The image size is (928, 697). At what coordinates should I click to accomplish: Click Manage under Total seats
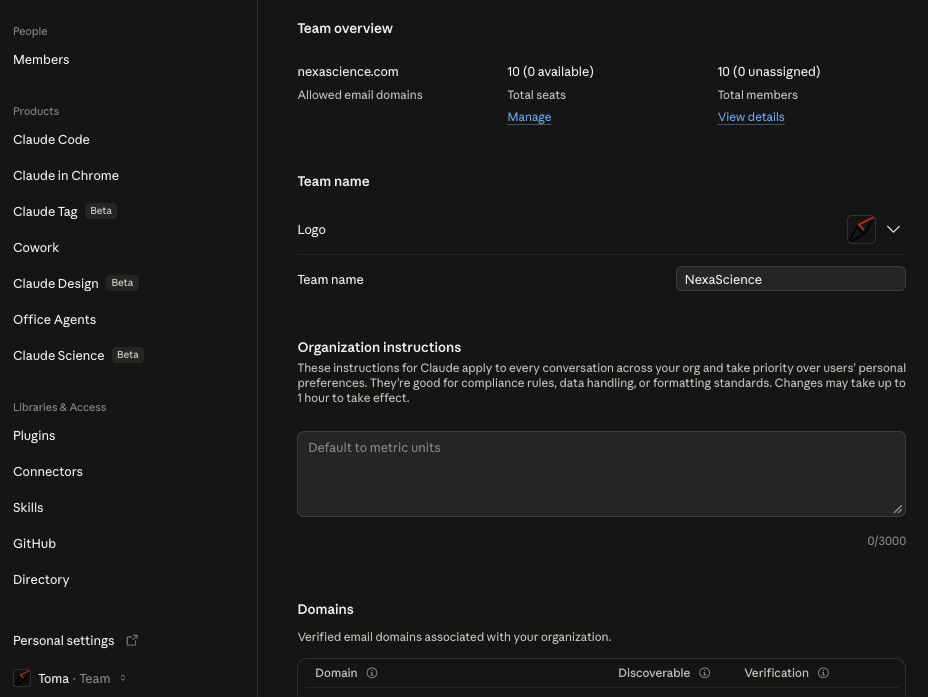coord(529,117)
